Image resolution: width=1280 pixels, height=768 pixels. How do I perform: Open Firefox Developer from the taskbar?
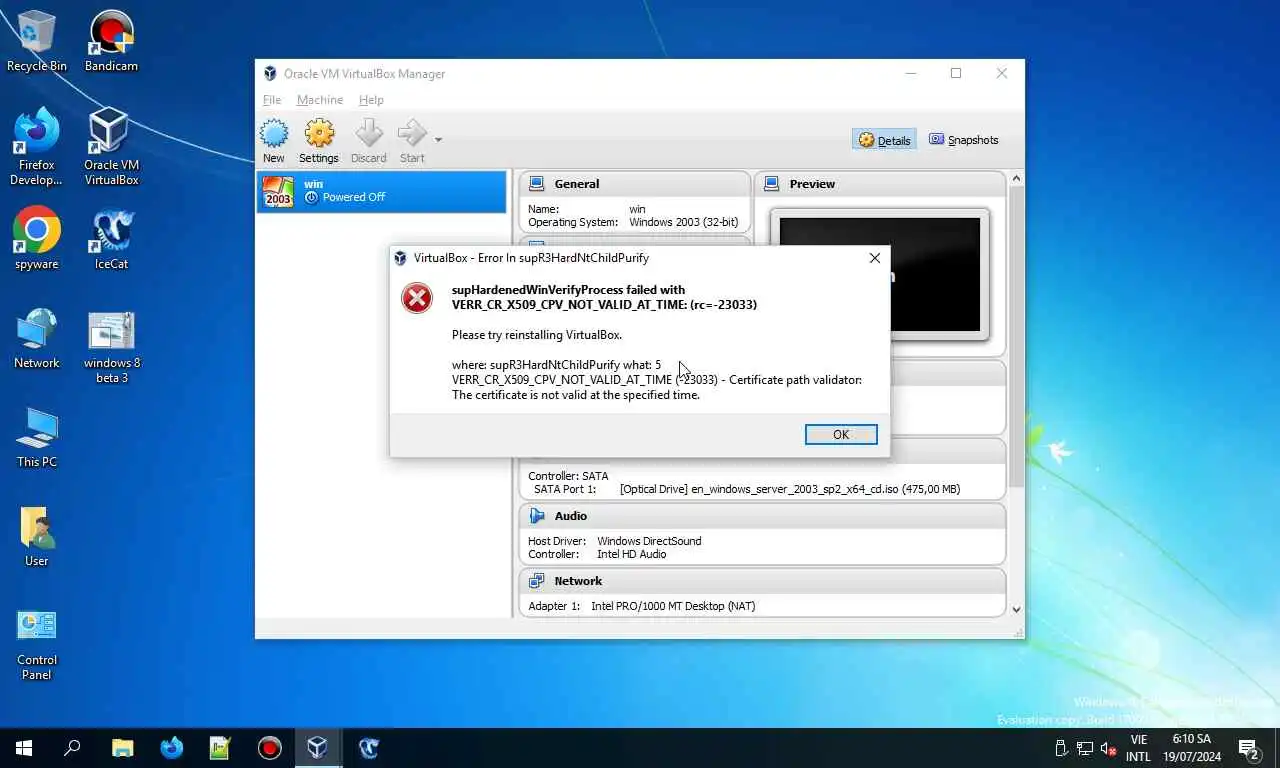click(x=171, y=748)
